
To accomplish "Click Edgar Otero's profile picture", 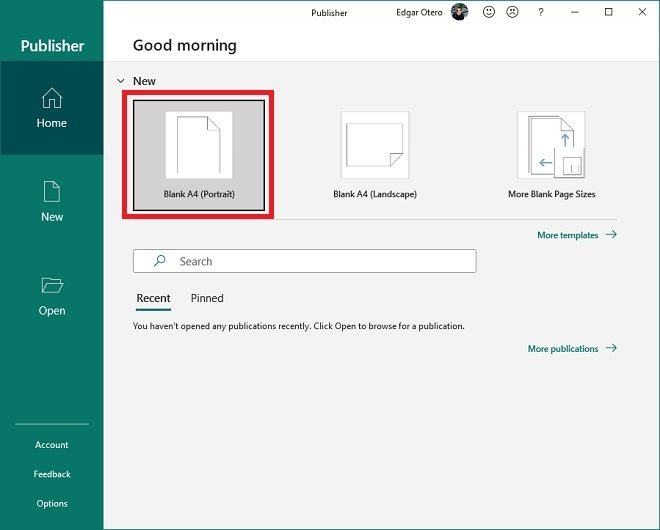I will (460, 12).
